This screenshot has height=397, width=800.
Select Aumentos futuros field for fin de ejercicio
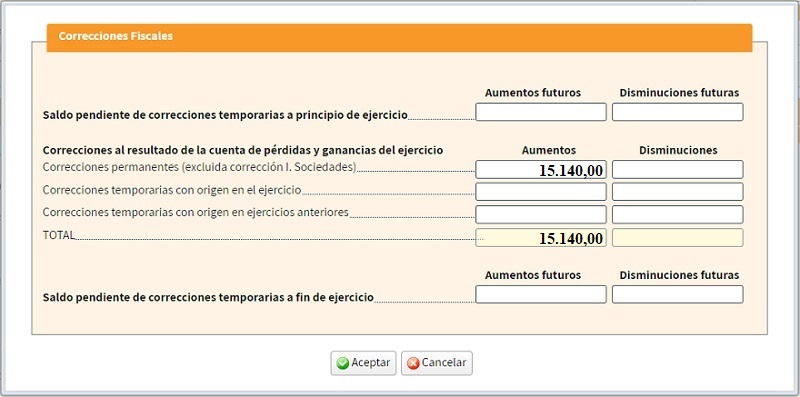pos(541,294)
